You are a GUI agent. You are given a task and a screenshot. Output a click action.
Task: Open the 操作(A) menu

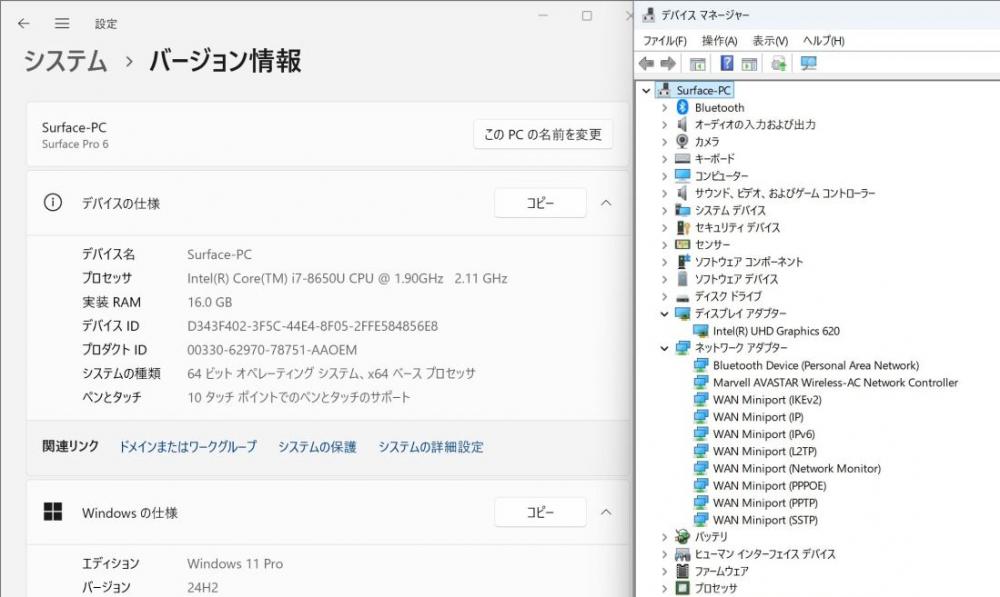pos(719,41)
